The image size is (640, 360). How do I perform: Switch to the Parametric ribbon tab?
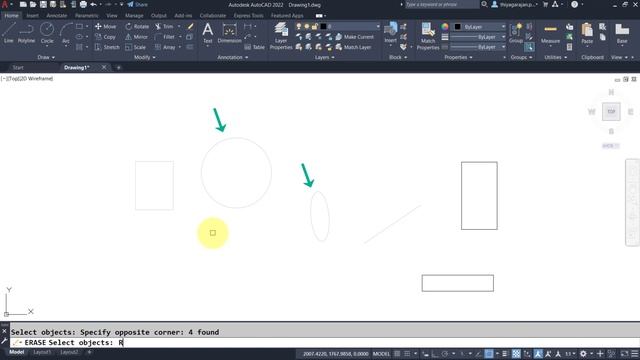[87, 16]
